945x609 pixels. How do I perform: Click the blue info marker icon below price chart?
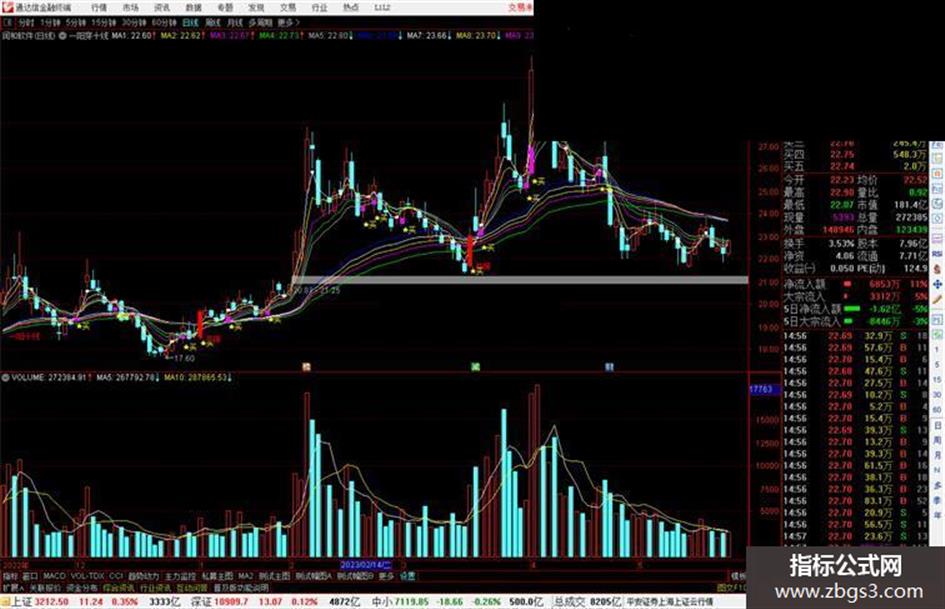click(609, 367)
